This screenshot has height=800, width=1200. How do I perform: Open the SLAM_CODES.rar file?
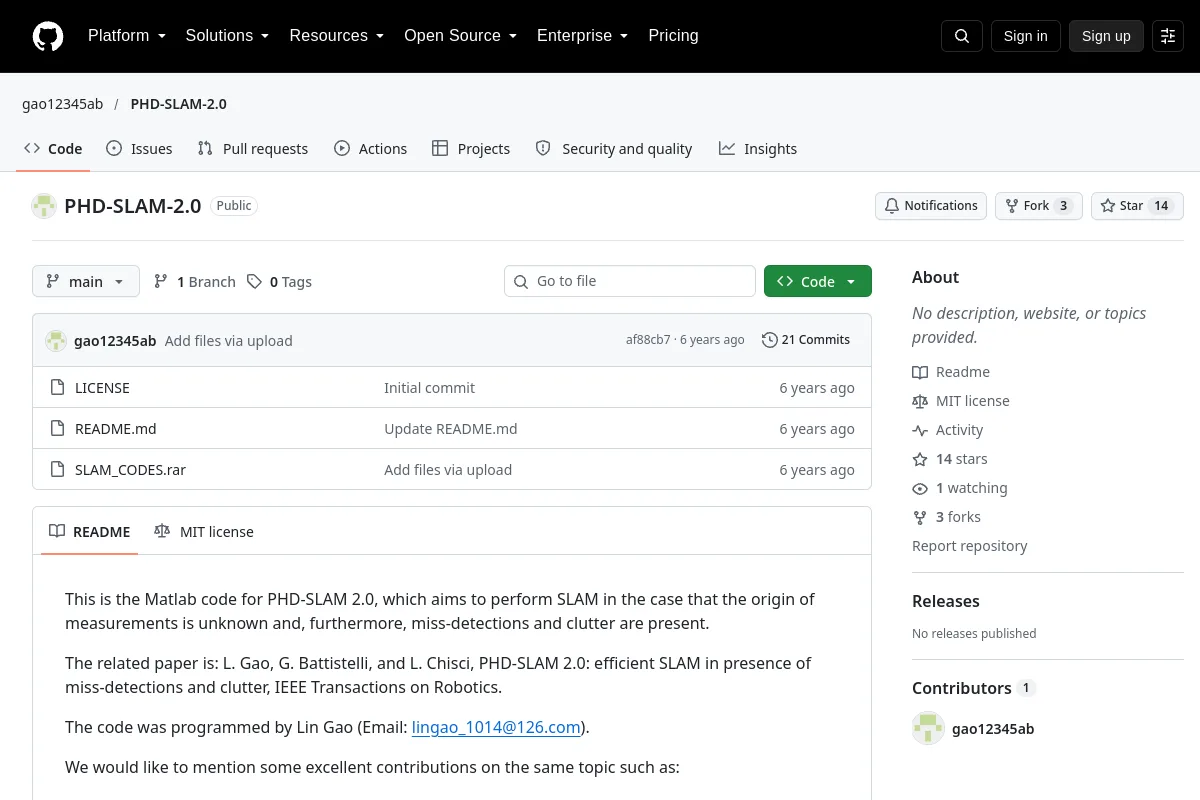pyautogui.click(x=130, y=470)
